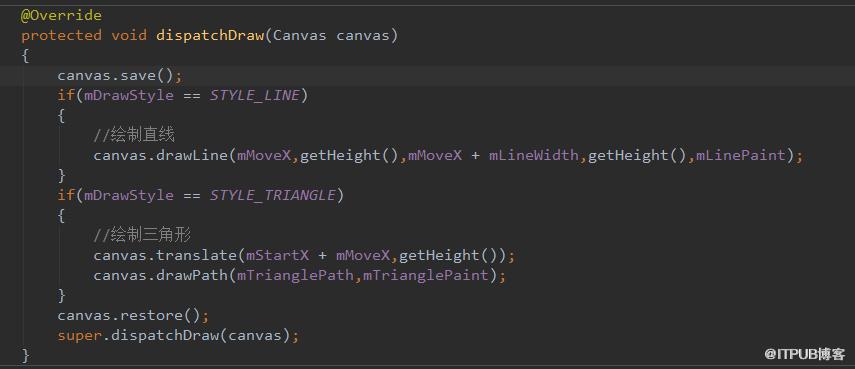The image size is (855, 369).
Task: Click the @ITPUB博客 watermark
Action: 805,354
